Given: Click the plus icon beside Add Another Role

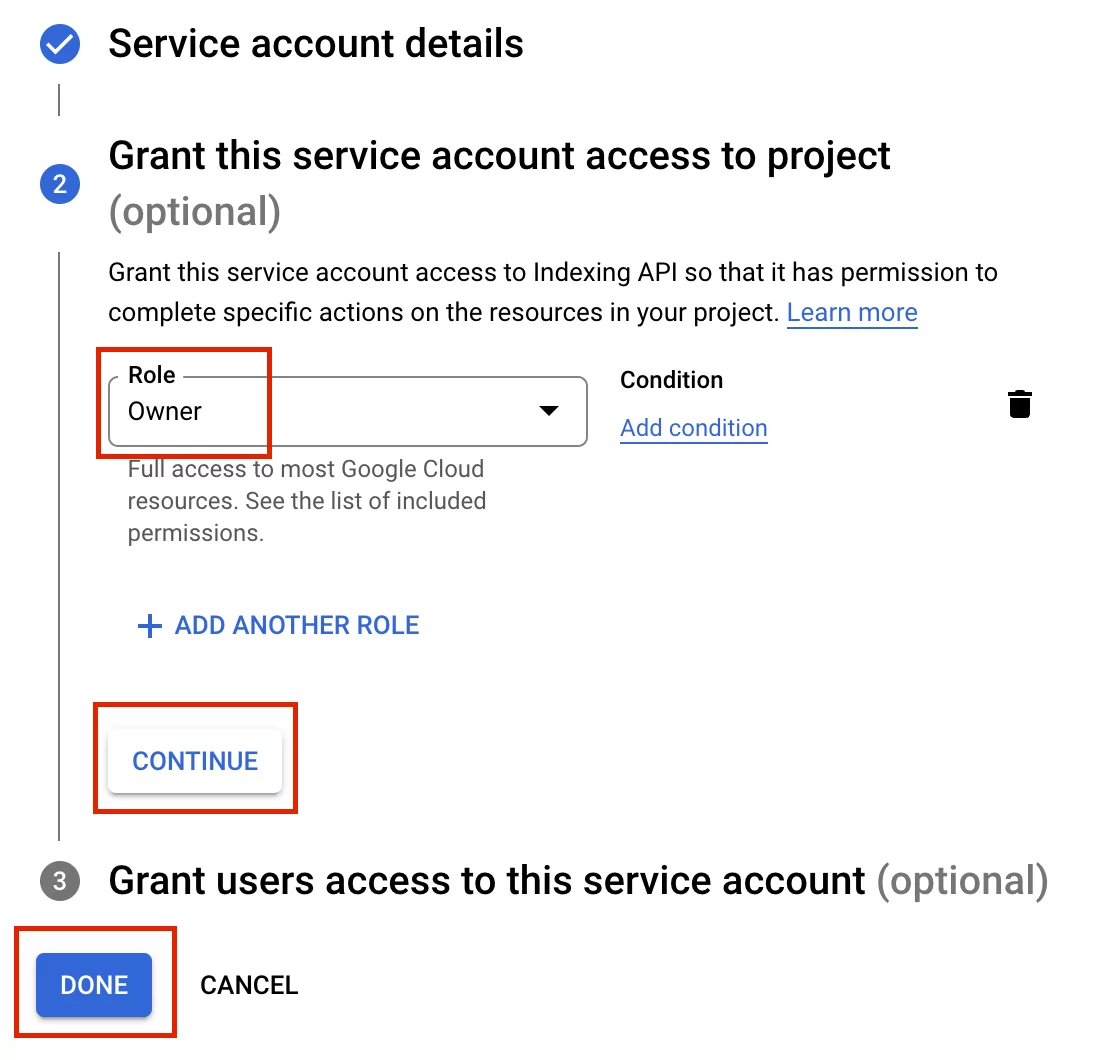Looking at the screenshot, I should coord(149,626).
